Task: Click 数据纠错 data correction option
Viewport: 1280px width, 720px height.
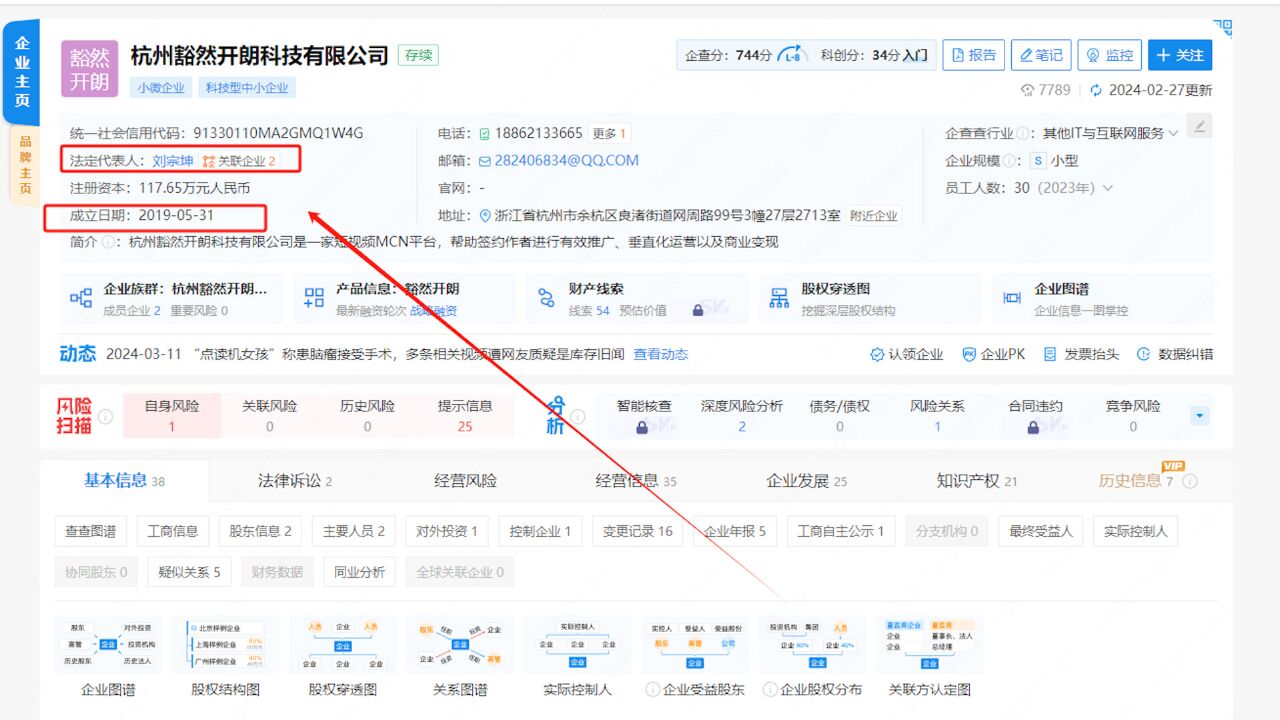Action: [1174, 354]
